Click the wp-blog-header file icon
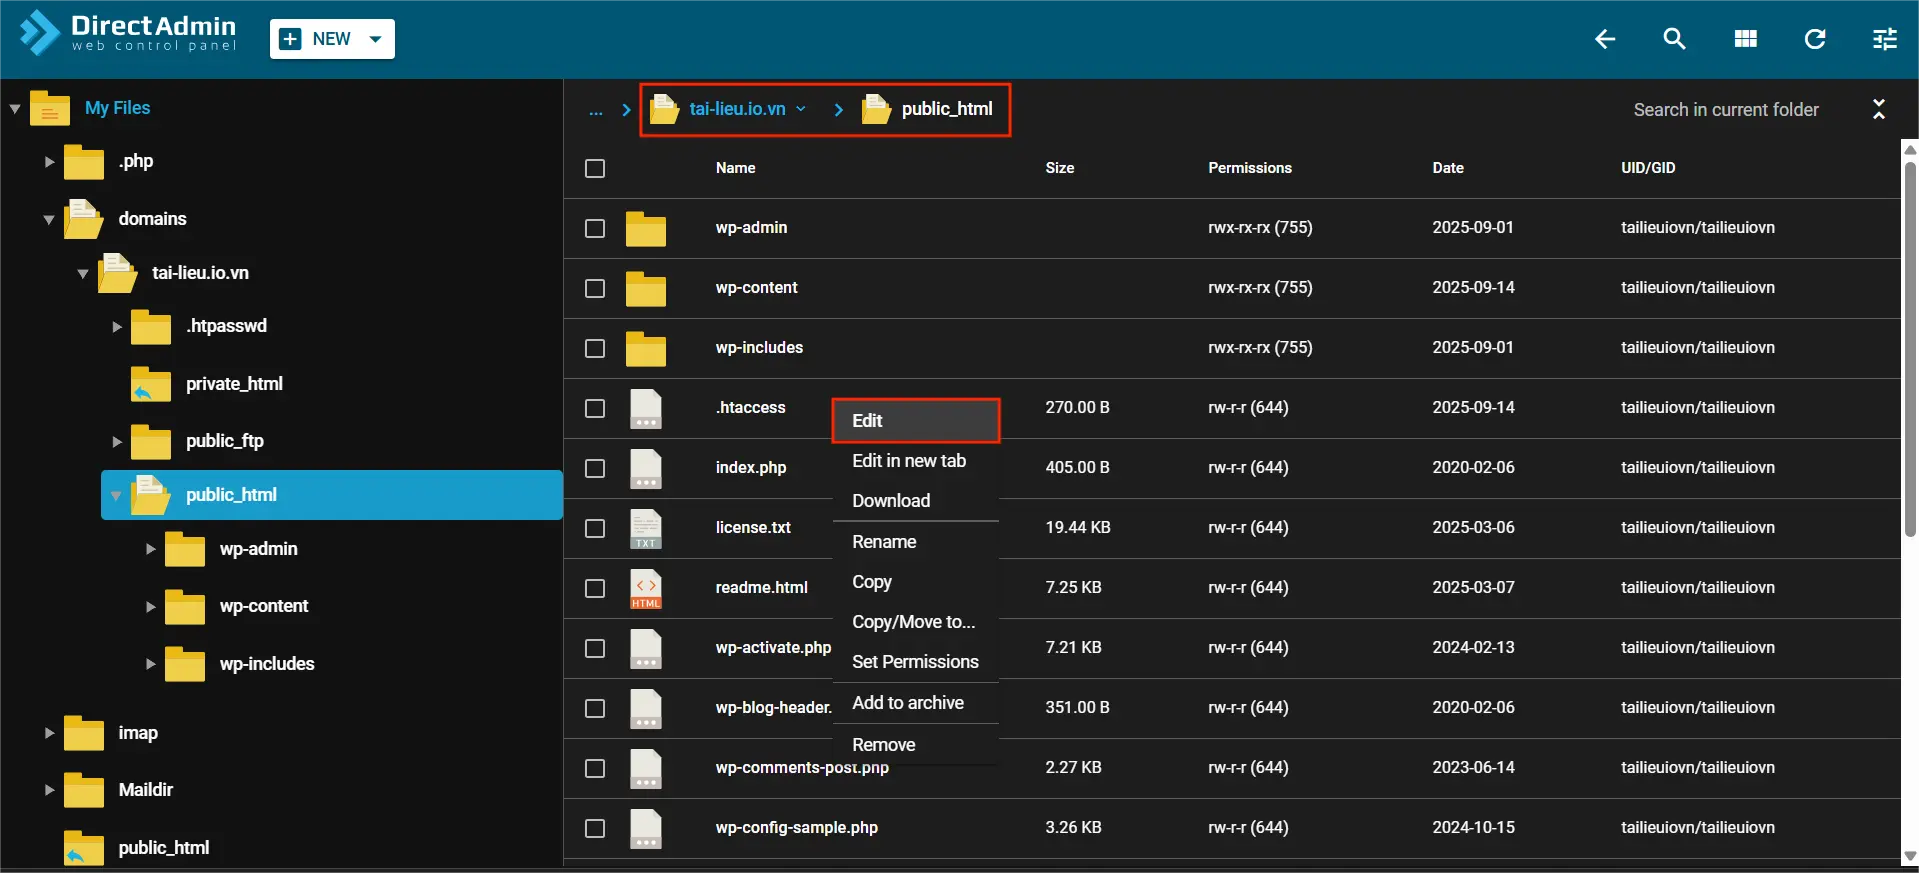 point(646,709)
